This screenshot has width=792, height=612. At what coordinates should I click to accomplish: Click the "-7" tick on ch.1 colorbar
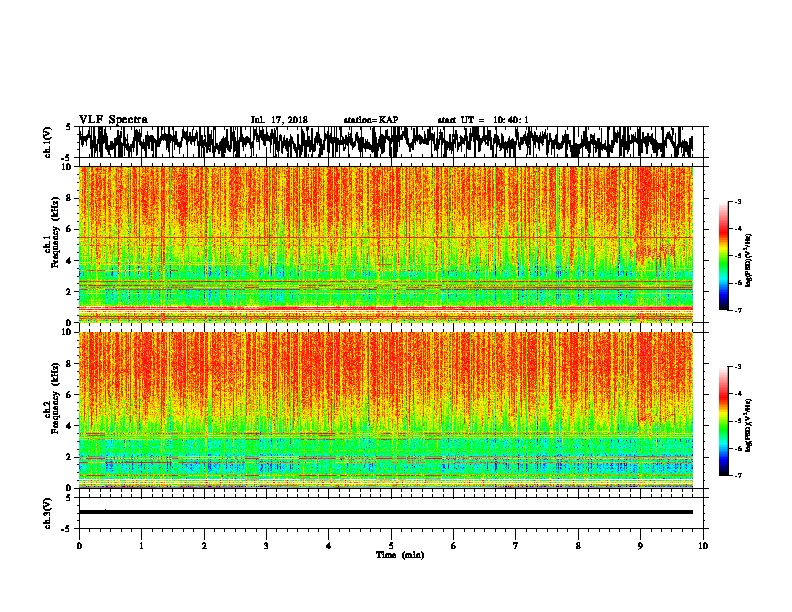click(737, 311)
